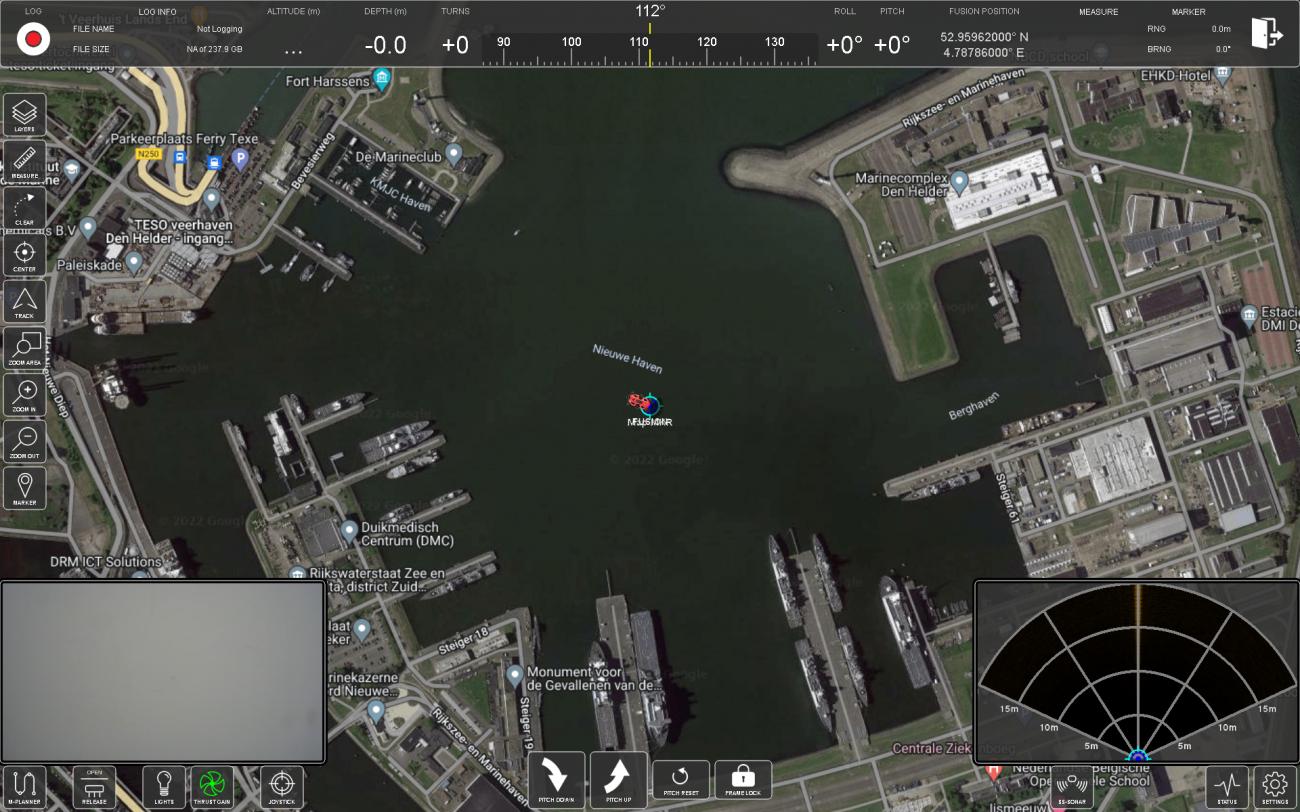
Task: Select the Measure ruler tool
Action: tap(24, 162)
